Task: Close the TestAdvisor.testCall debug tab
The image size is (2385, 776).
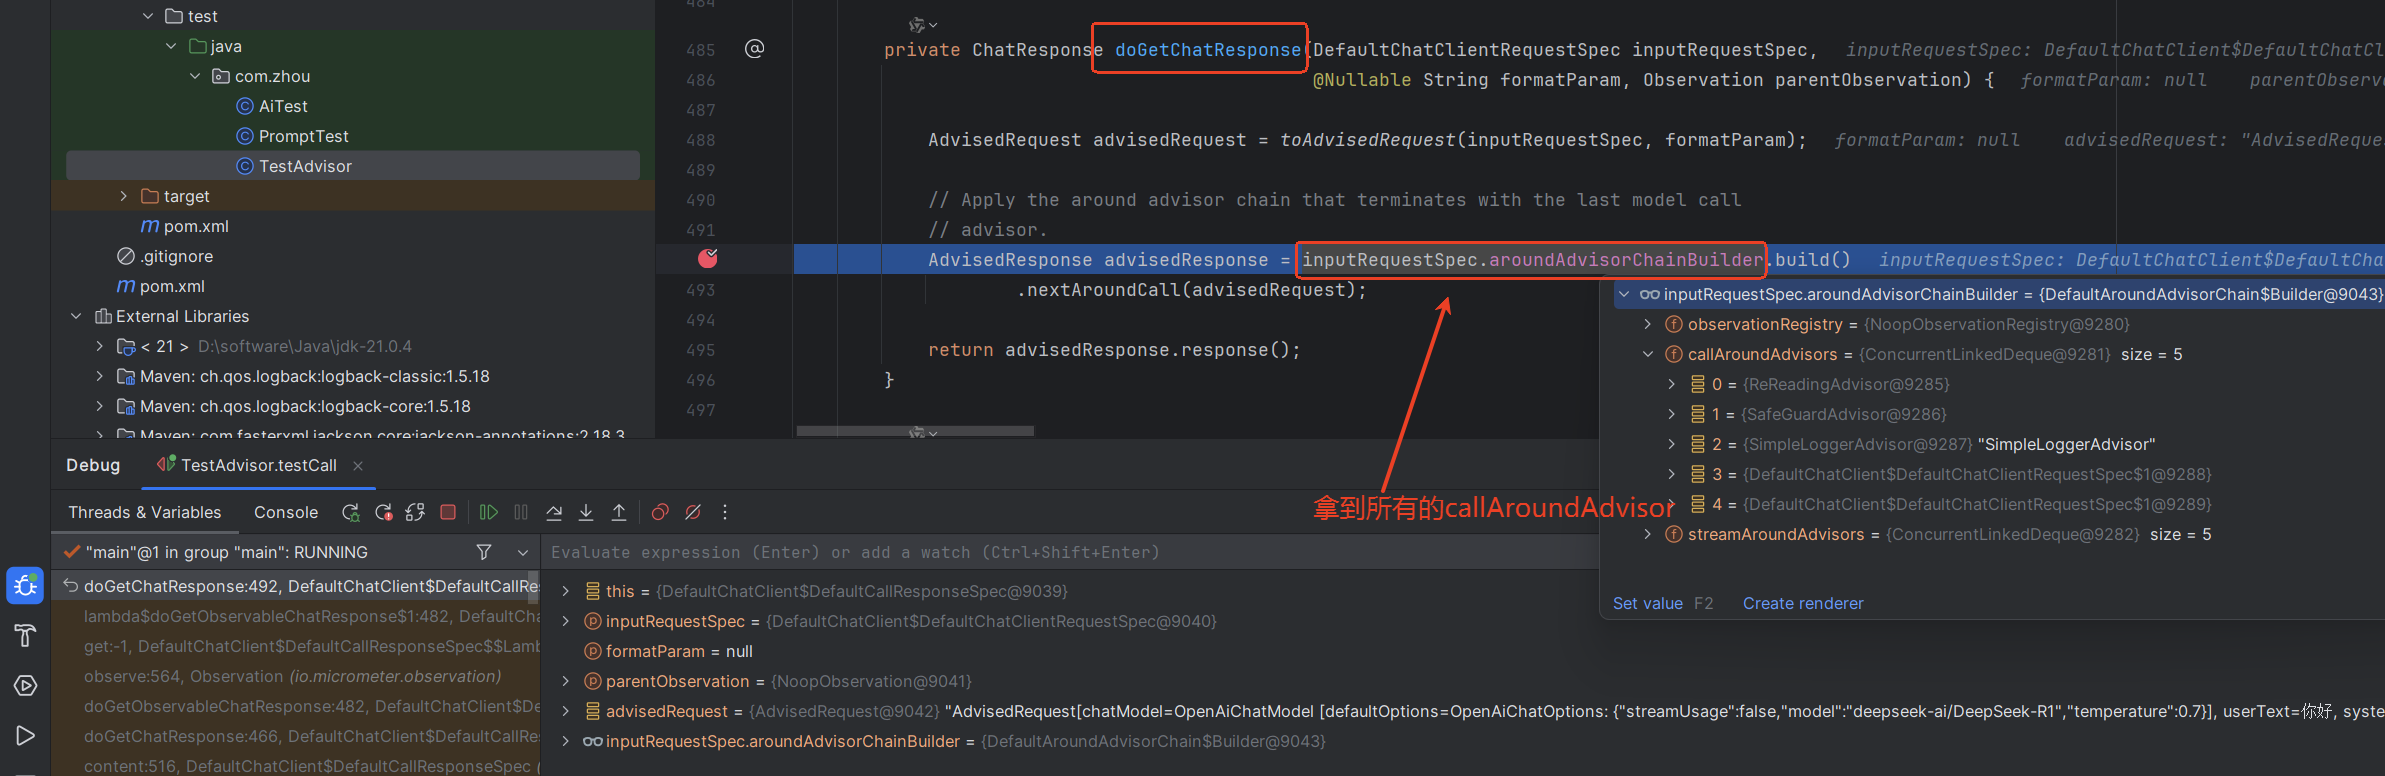Action: 358,466
